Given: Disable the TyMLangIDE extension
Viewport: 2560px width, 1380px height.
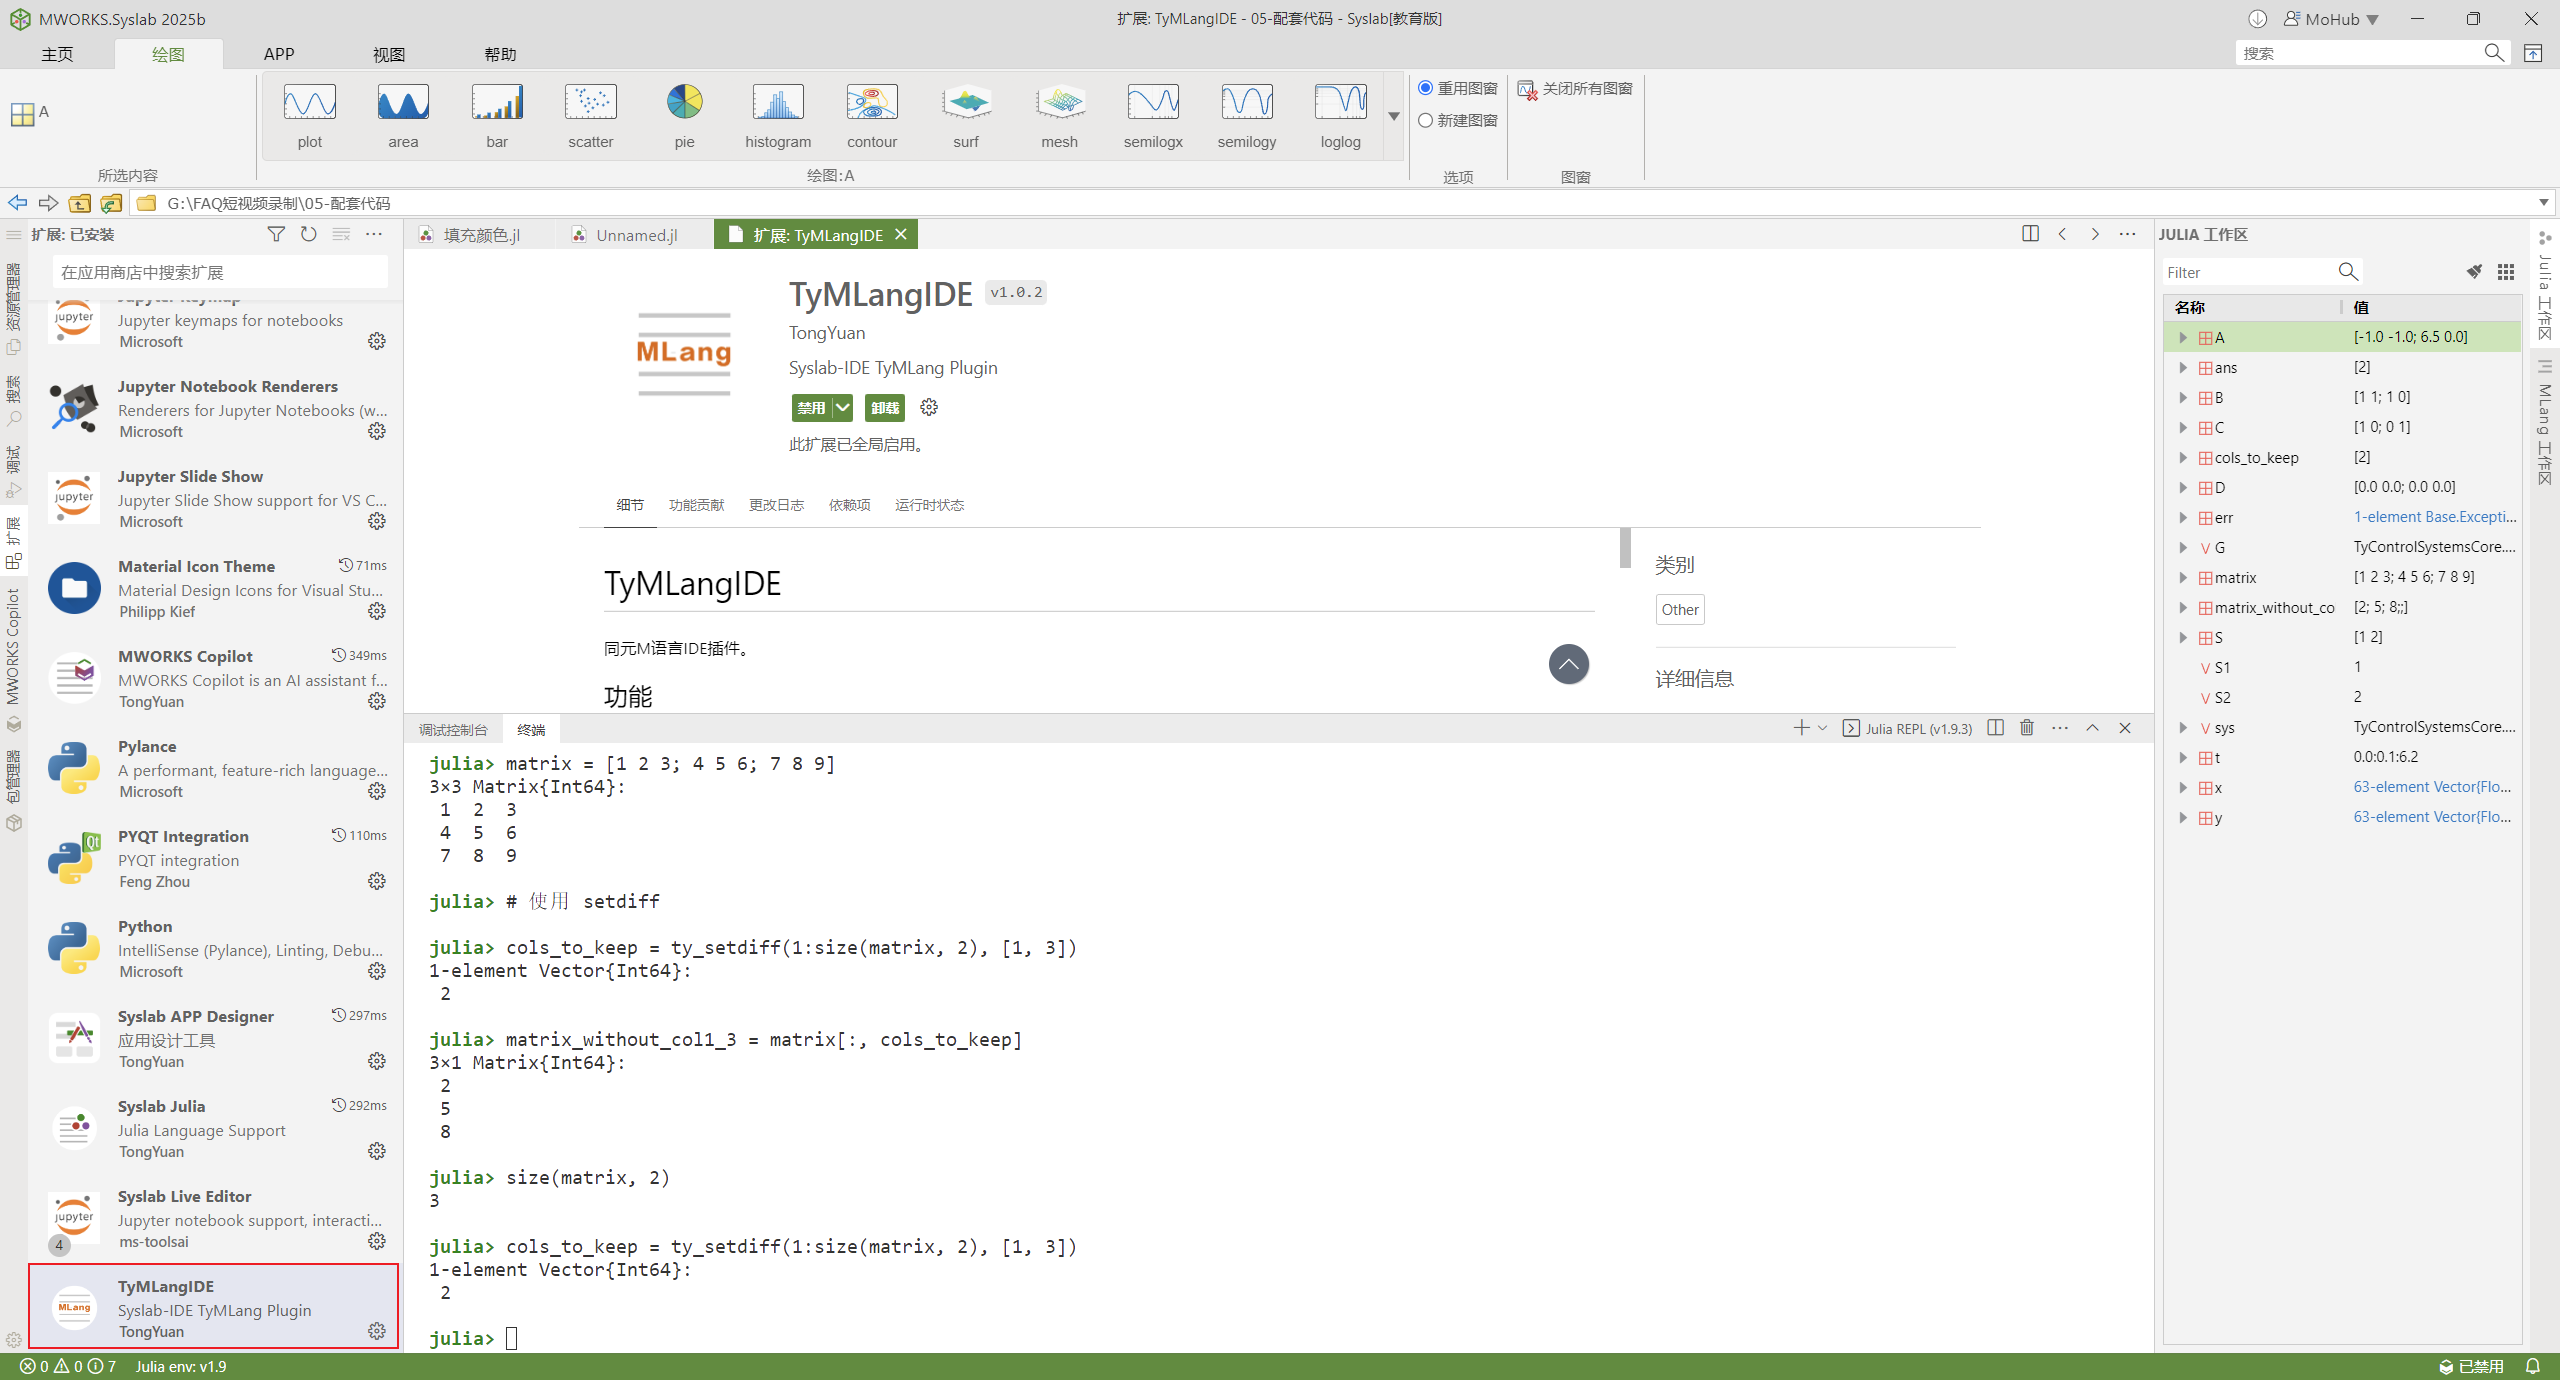Looking at the screenshot, I should [811, 407].
